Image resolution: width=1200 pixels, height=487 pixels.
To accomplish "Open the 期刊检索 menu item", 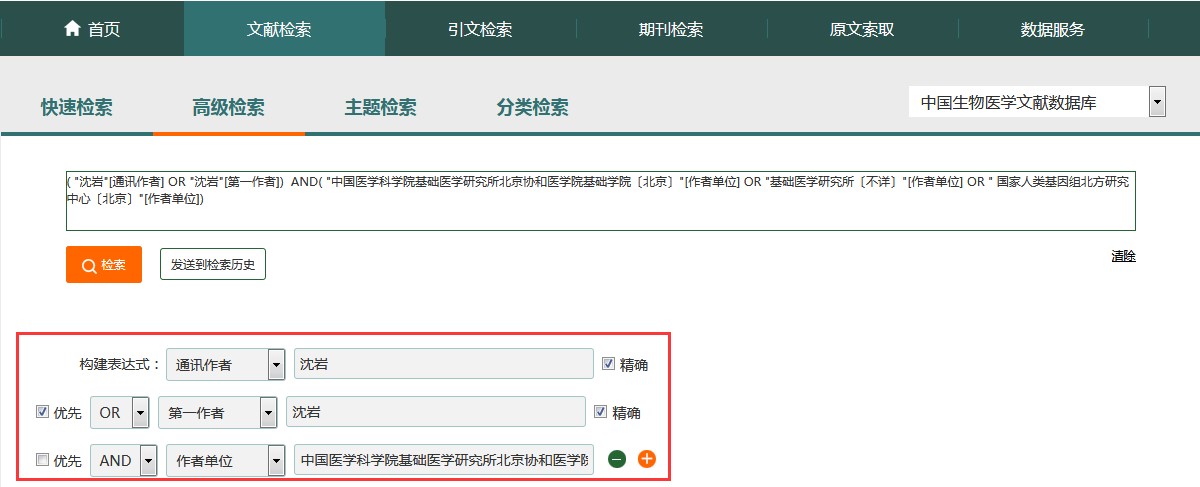I will coord(671,29).
